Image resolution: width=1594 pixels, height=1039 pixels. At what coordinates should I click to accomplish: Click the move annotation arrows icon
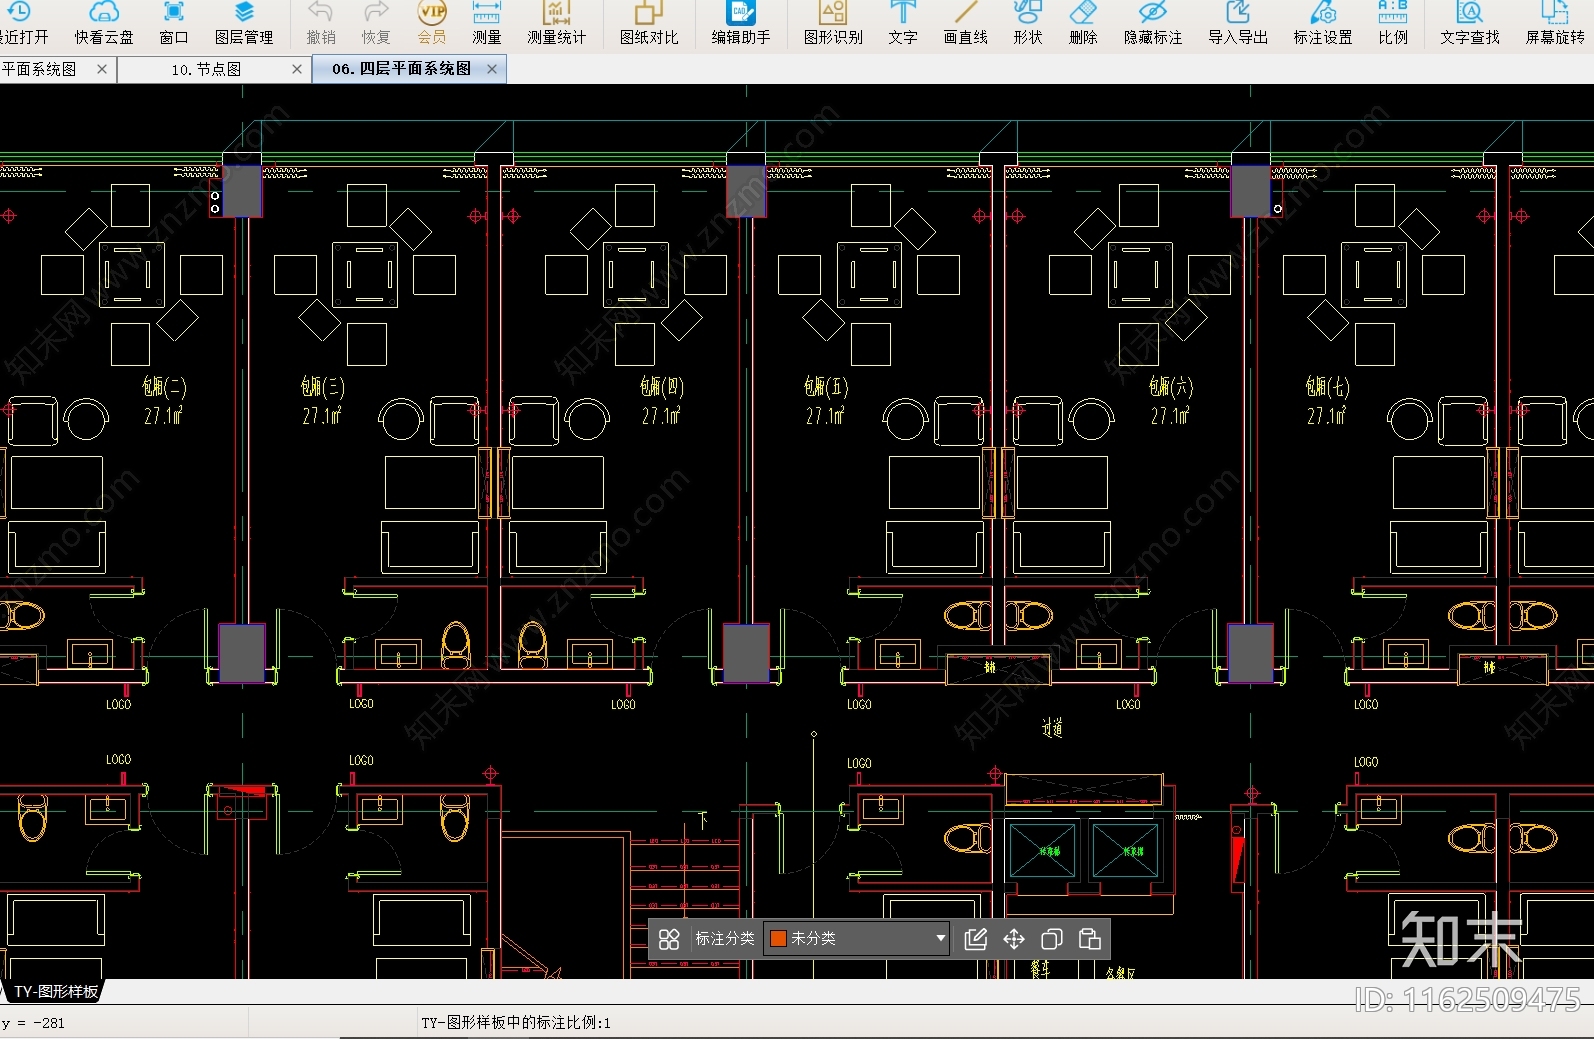point(1014,939)
